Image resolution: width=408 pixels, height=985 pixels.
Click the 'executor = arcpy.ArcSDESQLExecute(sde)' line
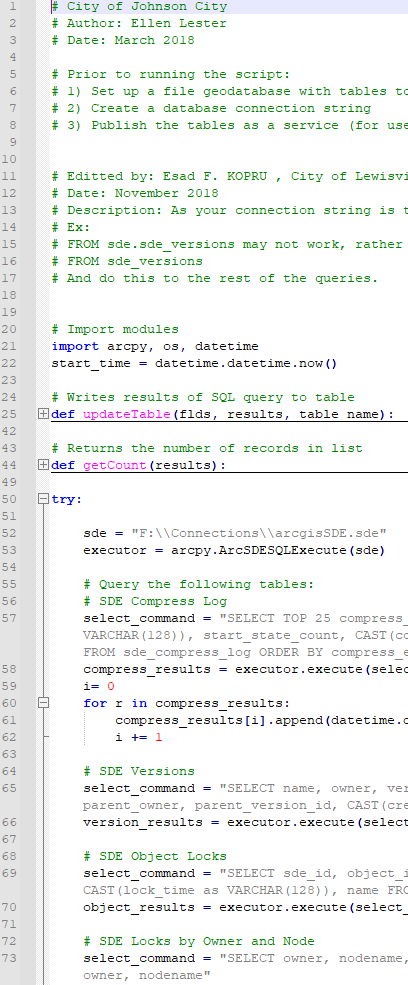click(x=235, y=550)
